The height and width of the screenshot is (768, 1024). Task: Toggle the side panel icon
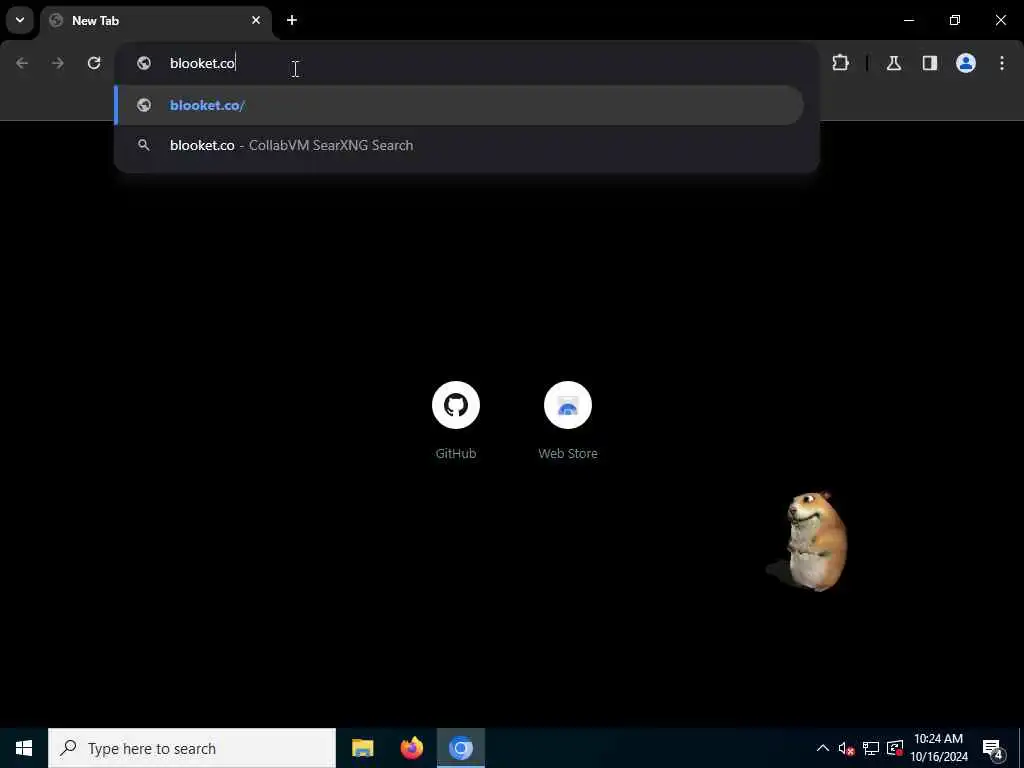pyautogui.click(x=930, y=63)
